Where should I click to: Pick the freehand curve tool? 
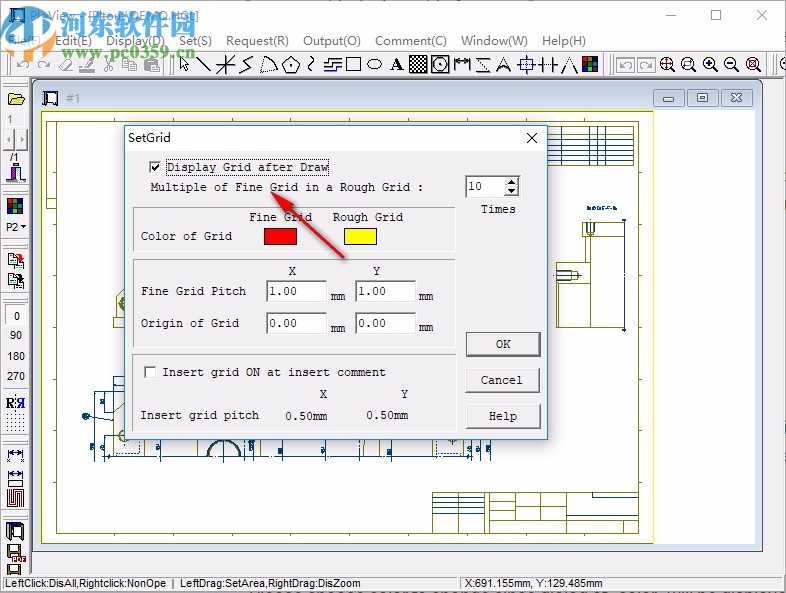point(311,64)
